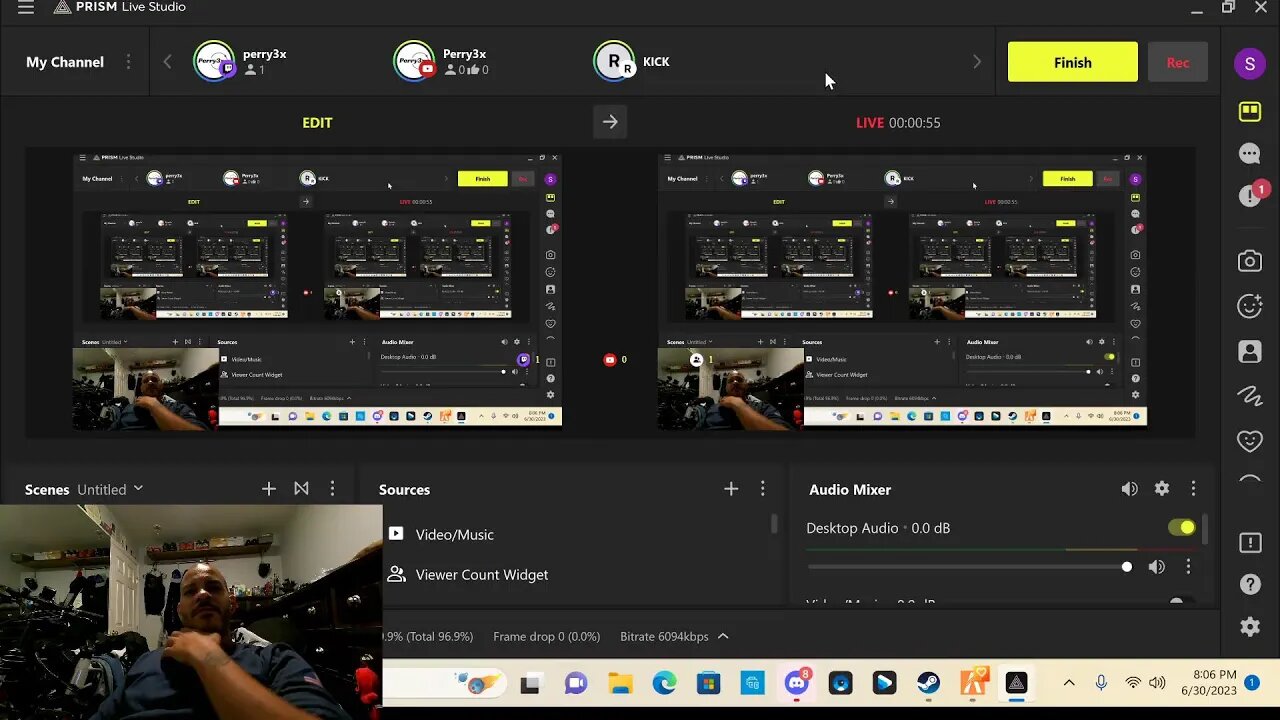Click the LIVE preview thumbnail
Viewport: 1280px width, 720px height.
coord(902,290)
